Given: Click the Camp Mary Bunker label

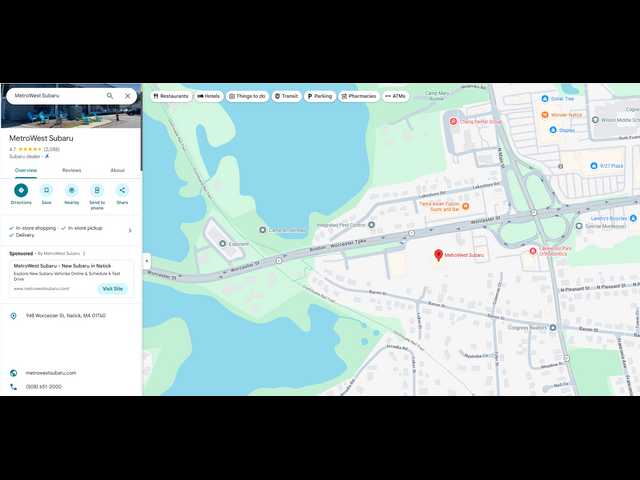Looking at the screenshot, I should tap(437, 96).
